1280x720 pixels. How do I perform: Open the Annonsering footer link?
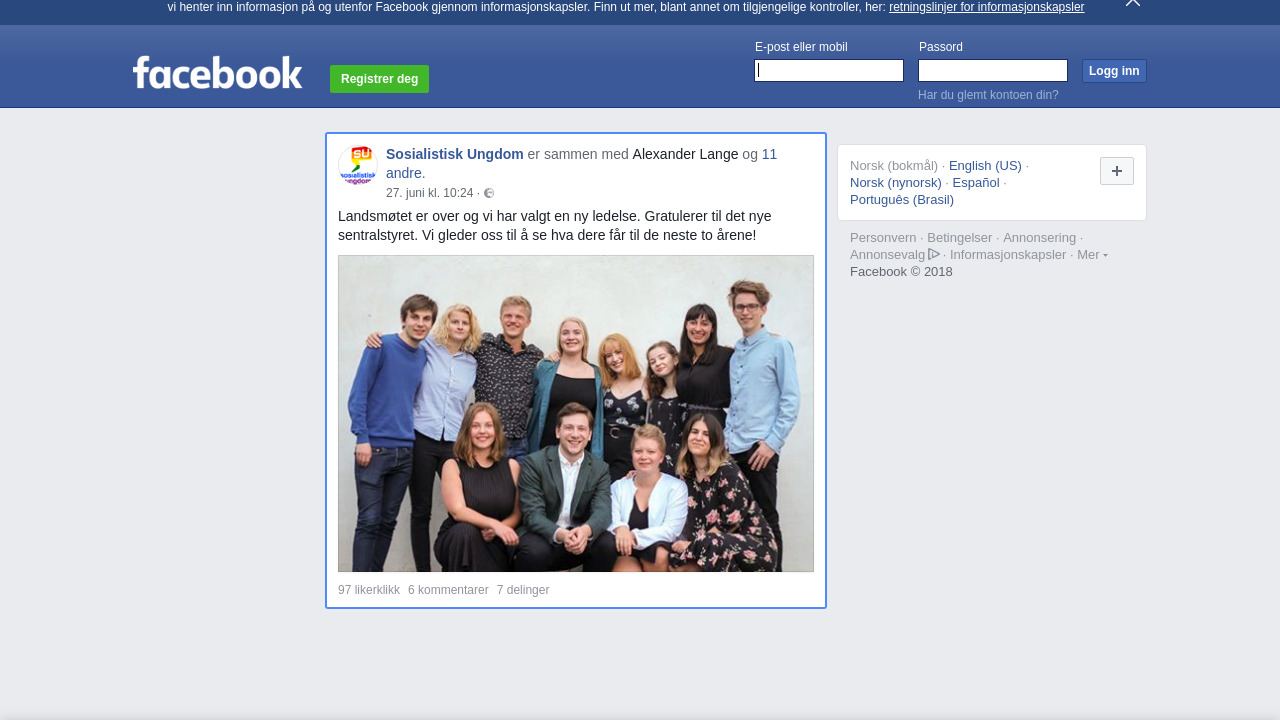(x=1040, y=238)
